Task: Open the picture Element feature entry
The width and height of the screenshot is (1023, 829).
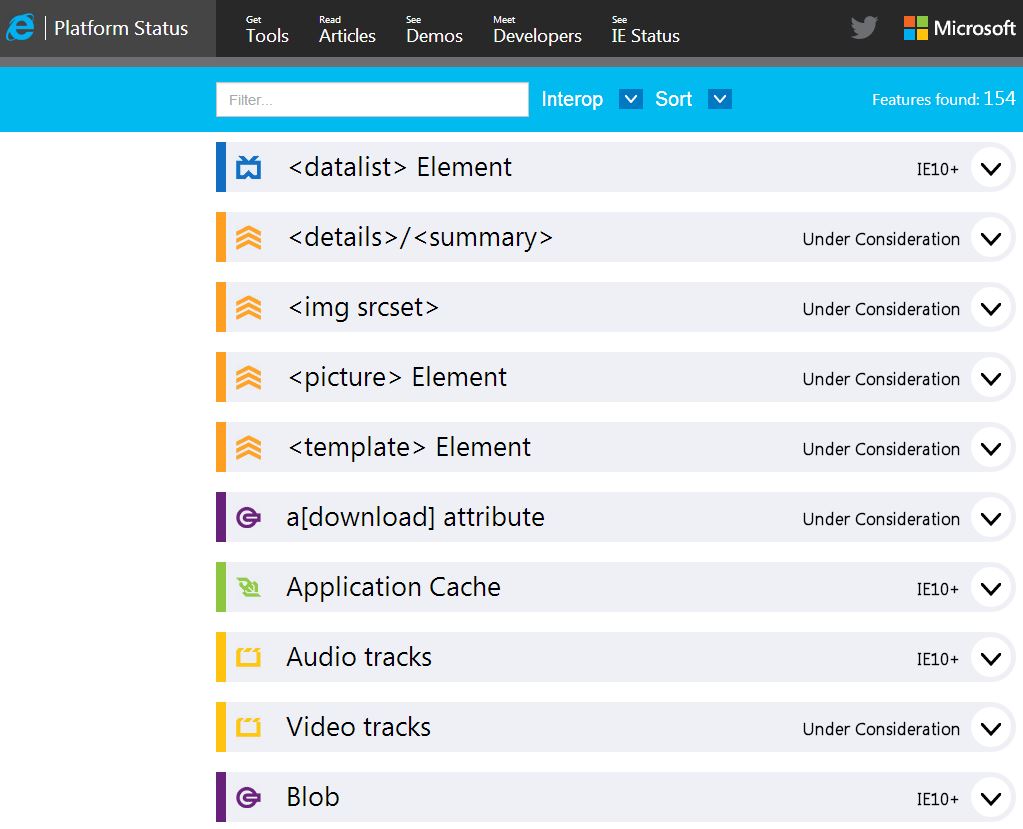Action: point(397,378)
